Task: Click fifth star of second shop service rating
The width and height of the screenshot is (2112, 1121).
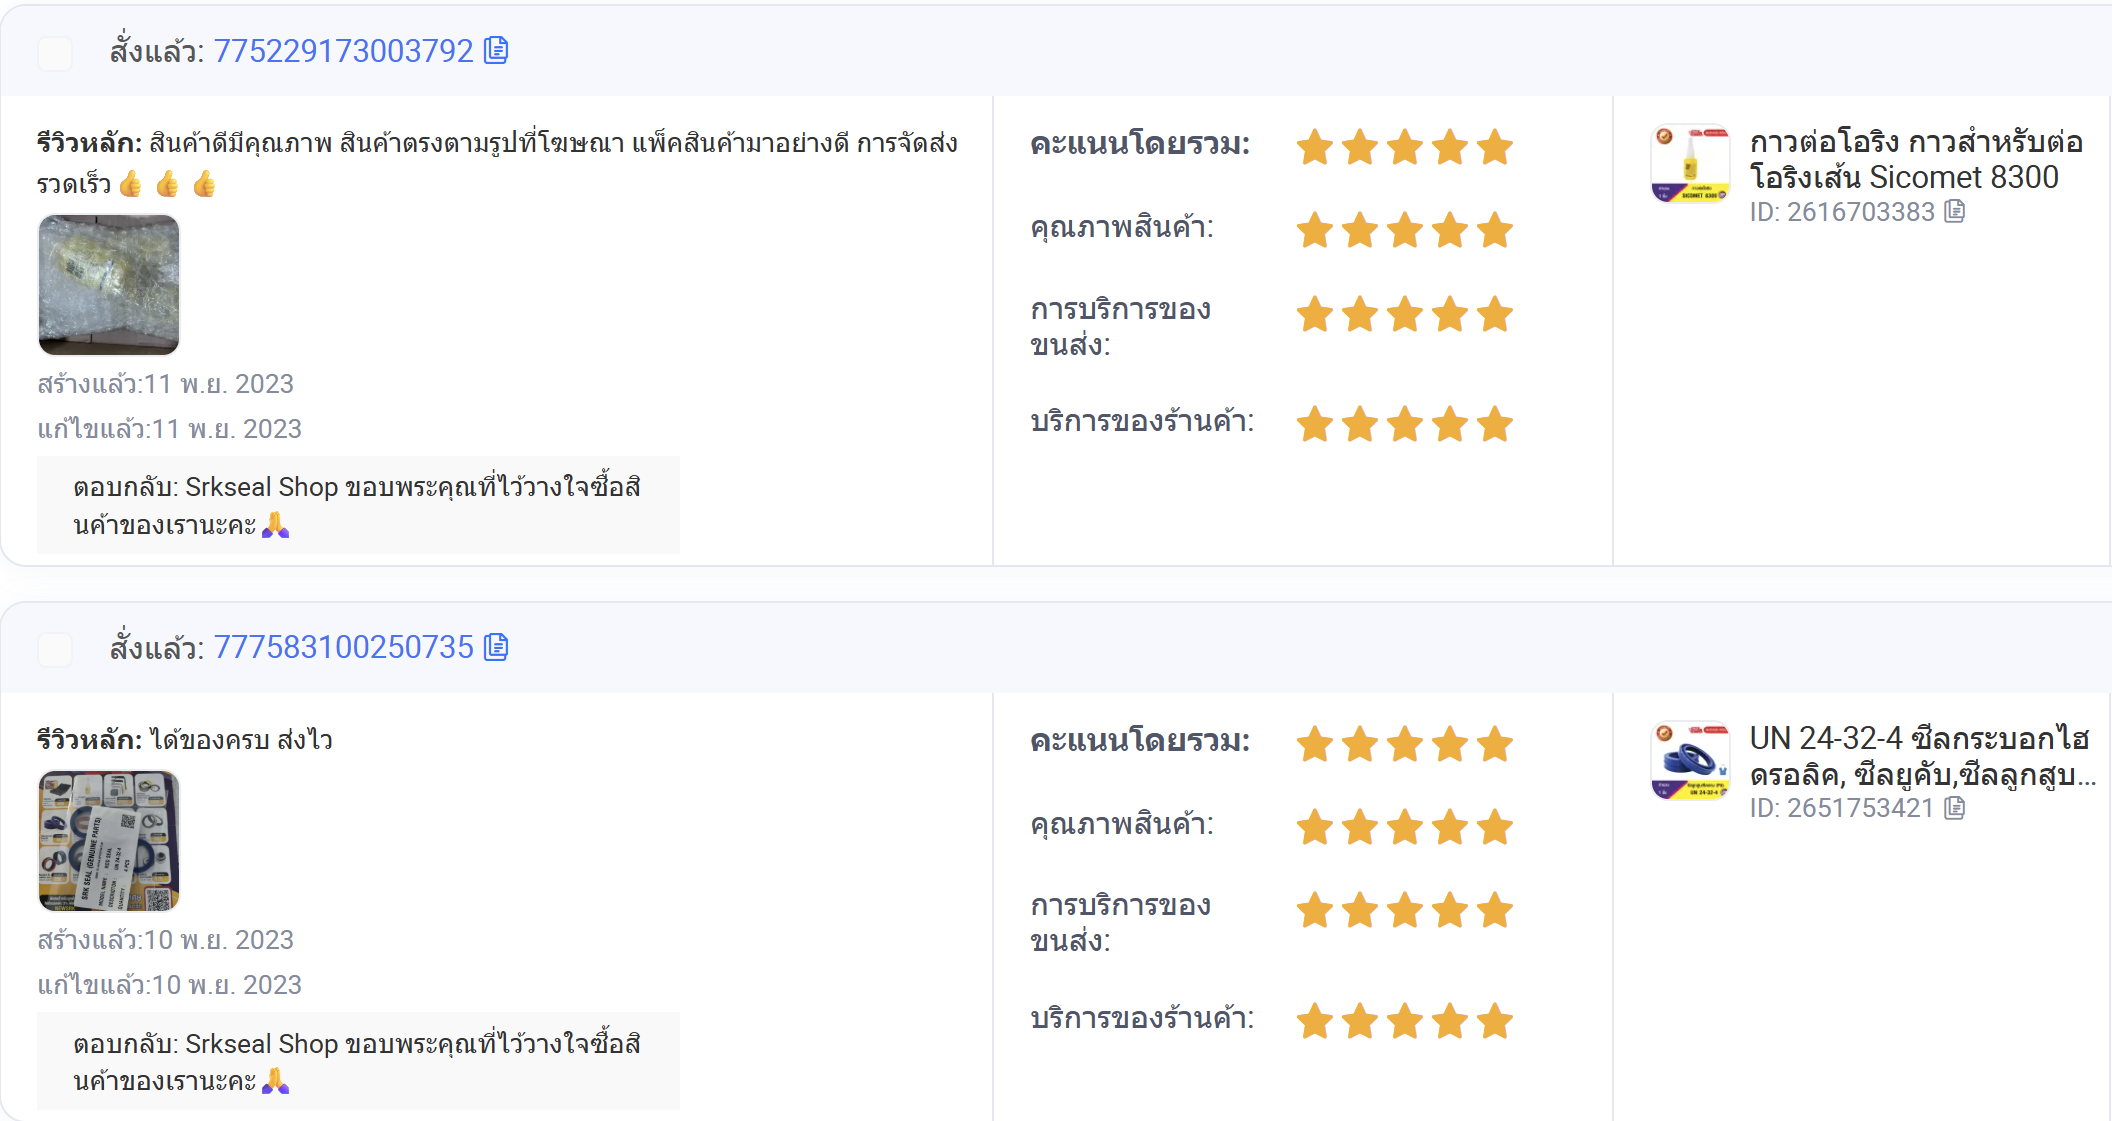Action: pyautogui.click(x=1495, y=1021)
